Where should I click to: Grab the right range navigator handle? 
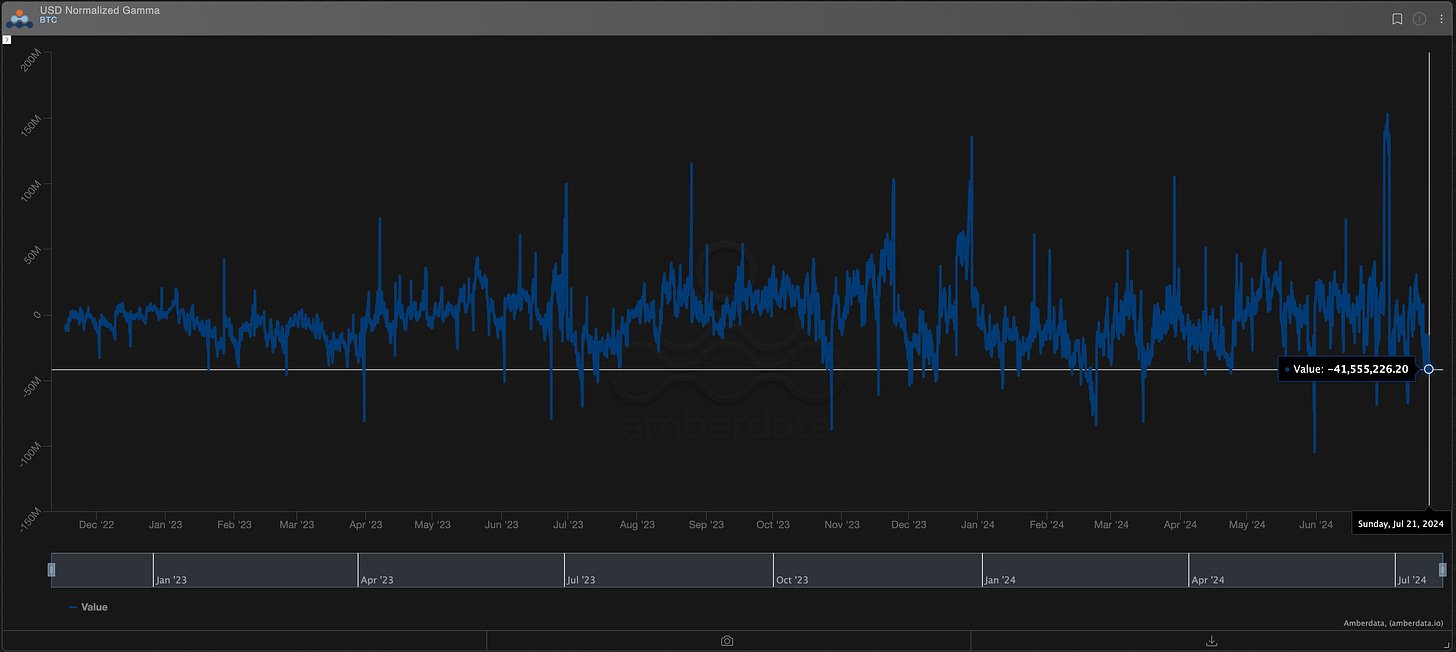point(1442,570)
